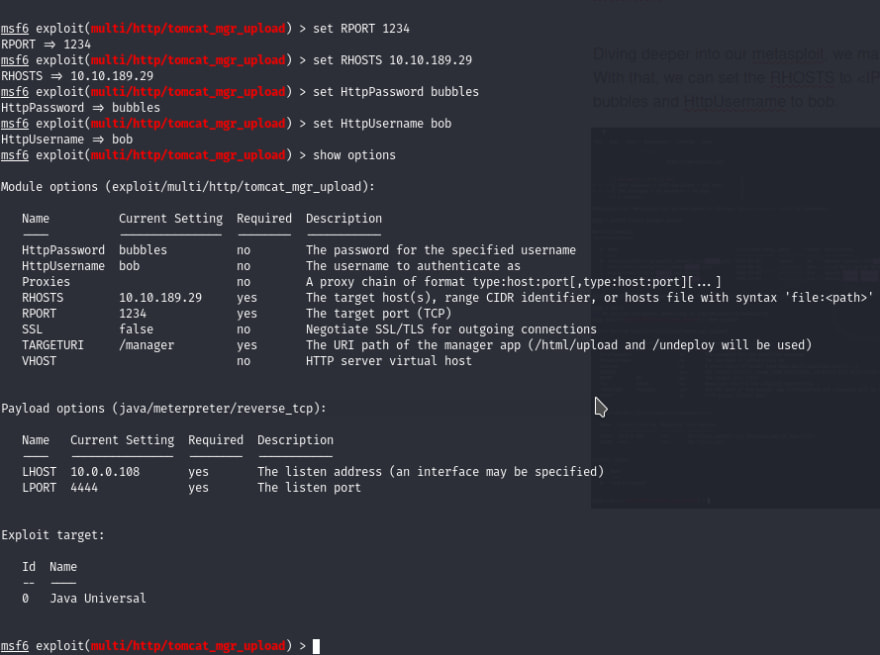Click the 1234 value in RPORT table row

[132, 313]
